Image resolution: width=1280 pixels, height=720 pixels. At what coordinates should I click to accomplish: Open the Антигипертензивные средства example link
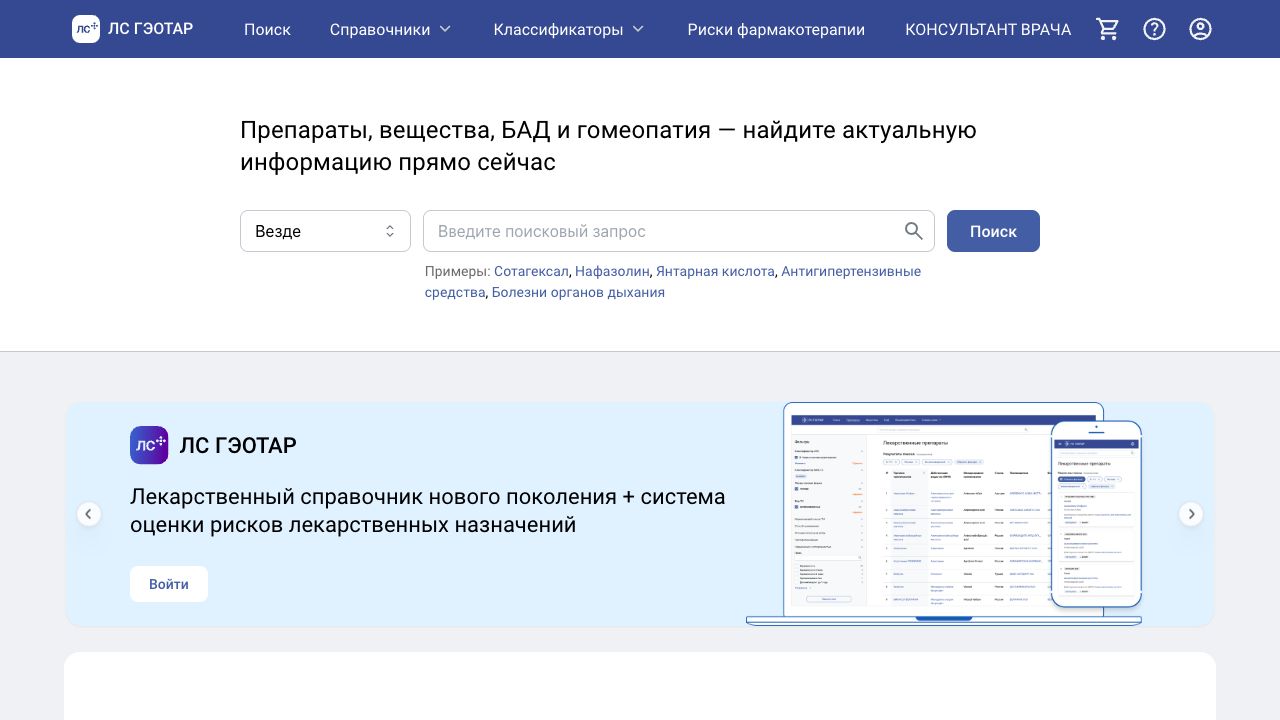coord(851,271)
